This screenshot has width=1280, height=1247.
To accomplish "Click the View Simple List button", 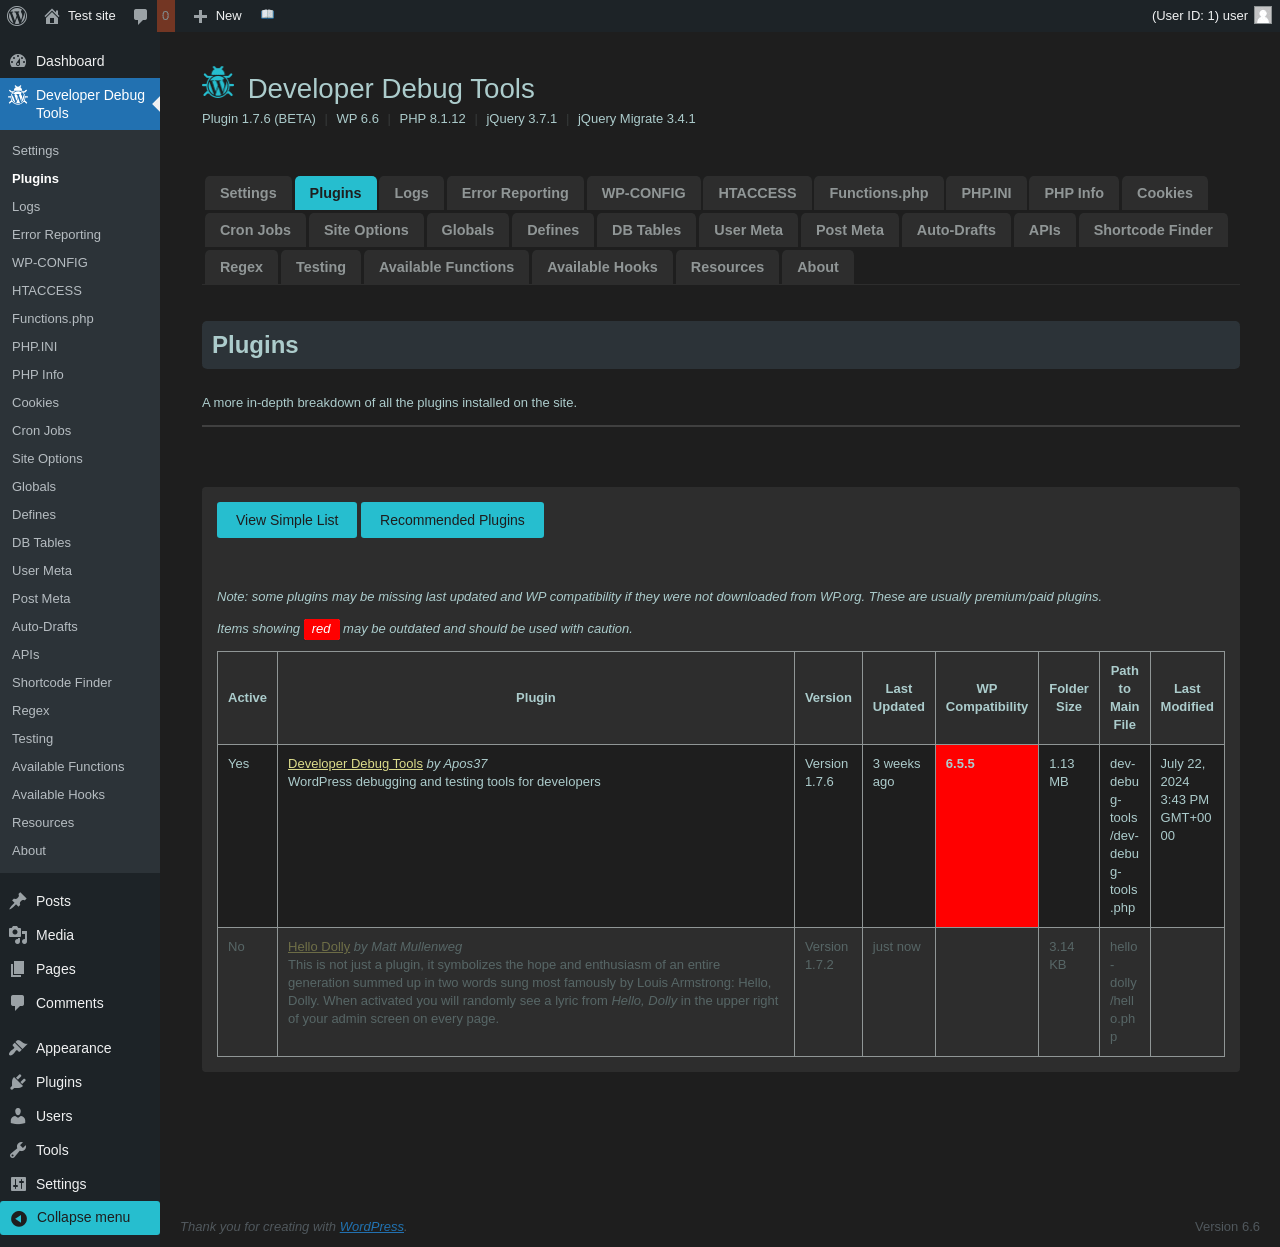I will (x=287, y=520).
